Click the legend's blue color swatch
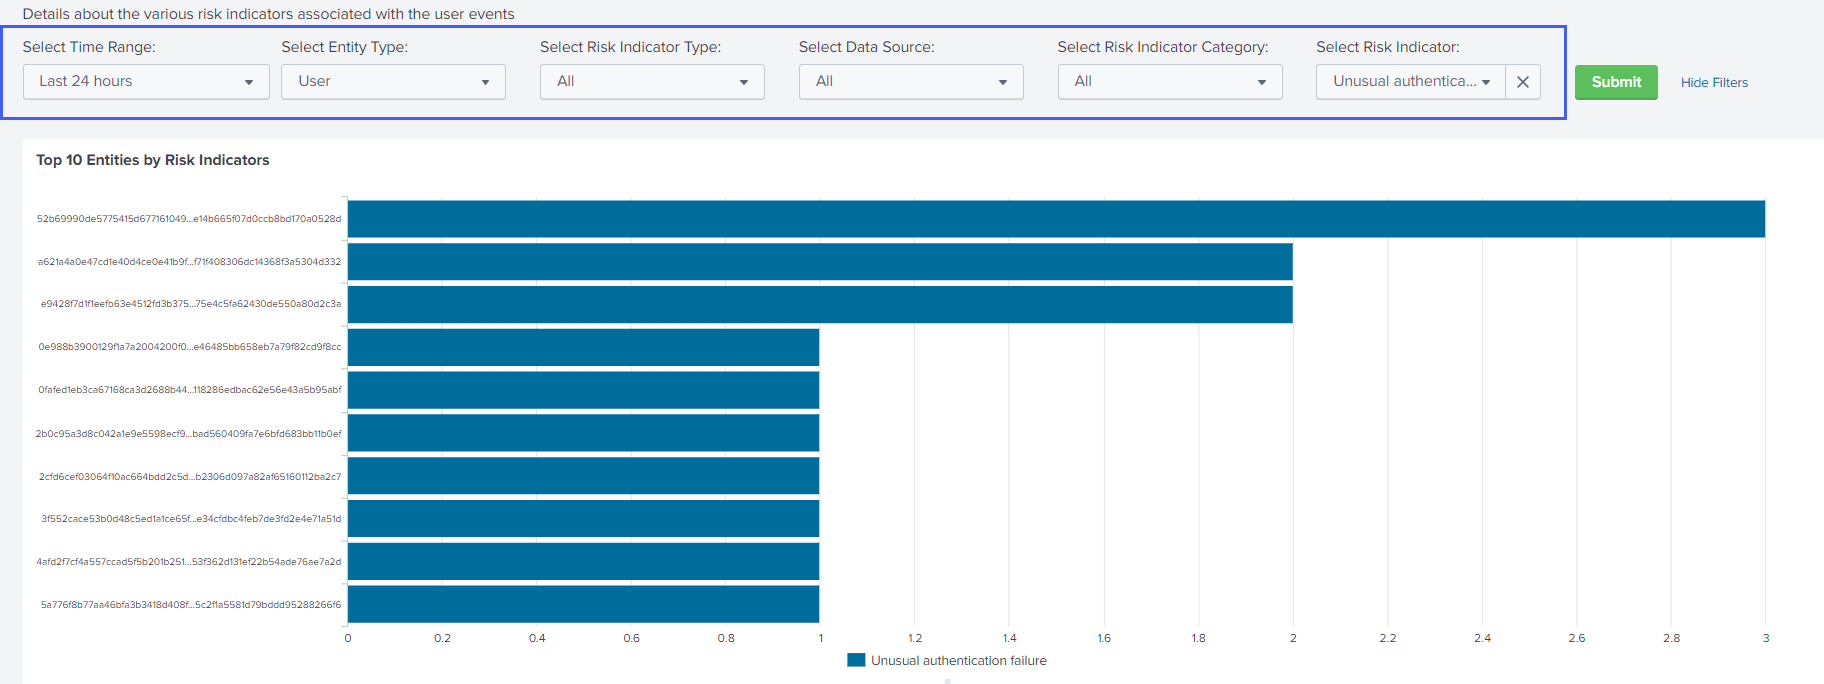Screen dimensions: 1824x684 856,660
